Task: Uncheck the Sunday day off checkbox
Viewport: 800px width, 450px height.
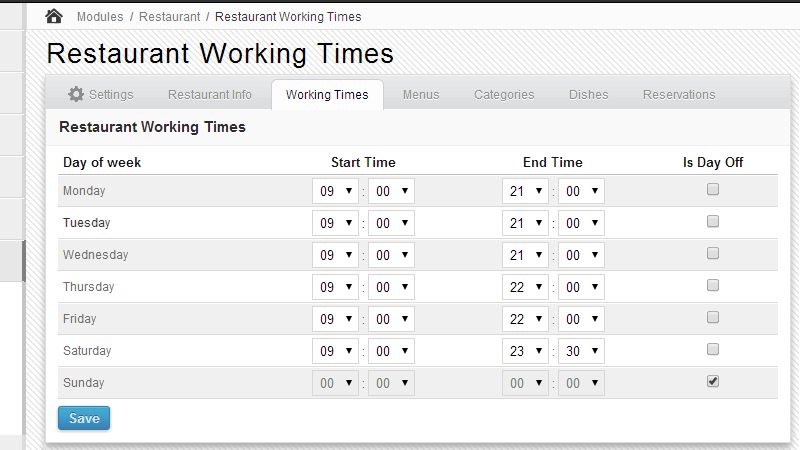Action: (713, 381)
